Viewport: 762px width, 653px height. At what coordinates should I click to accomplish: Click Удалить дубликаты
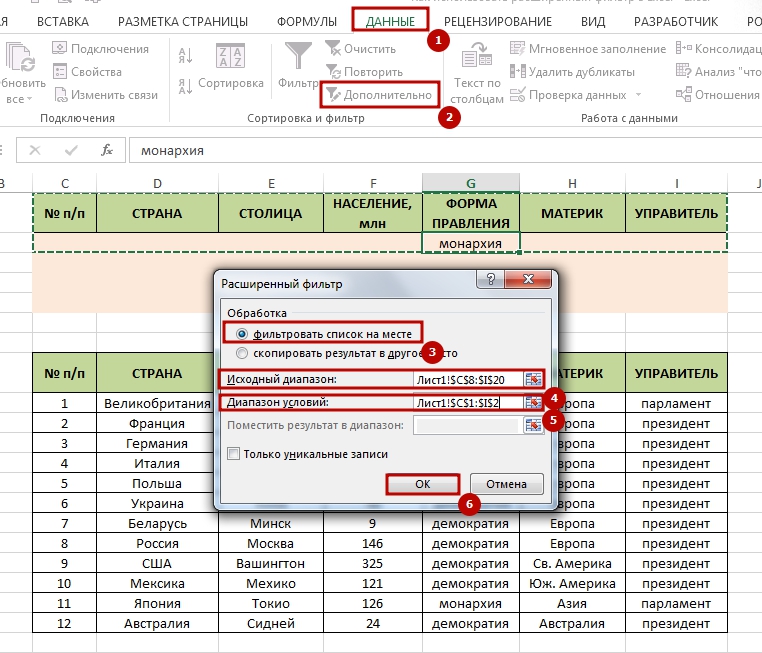pos(572,71)
